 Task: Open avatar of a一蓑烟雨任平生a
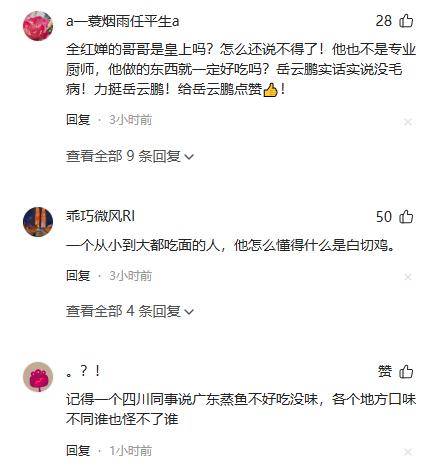pos(38,26)
